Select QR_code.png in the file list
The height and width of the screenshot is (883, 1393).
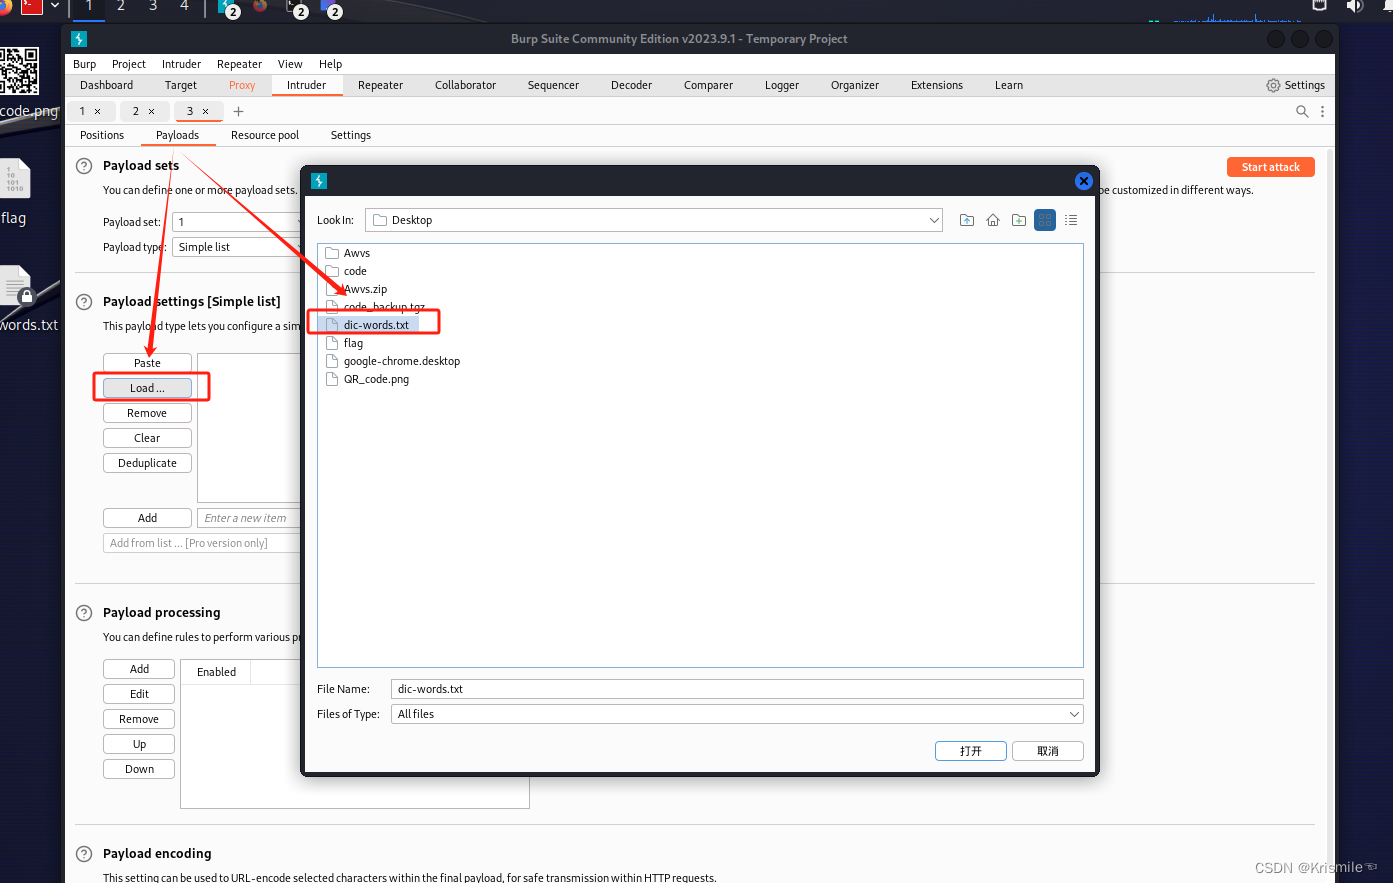click(x=367, y=379)
